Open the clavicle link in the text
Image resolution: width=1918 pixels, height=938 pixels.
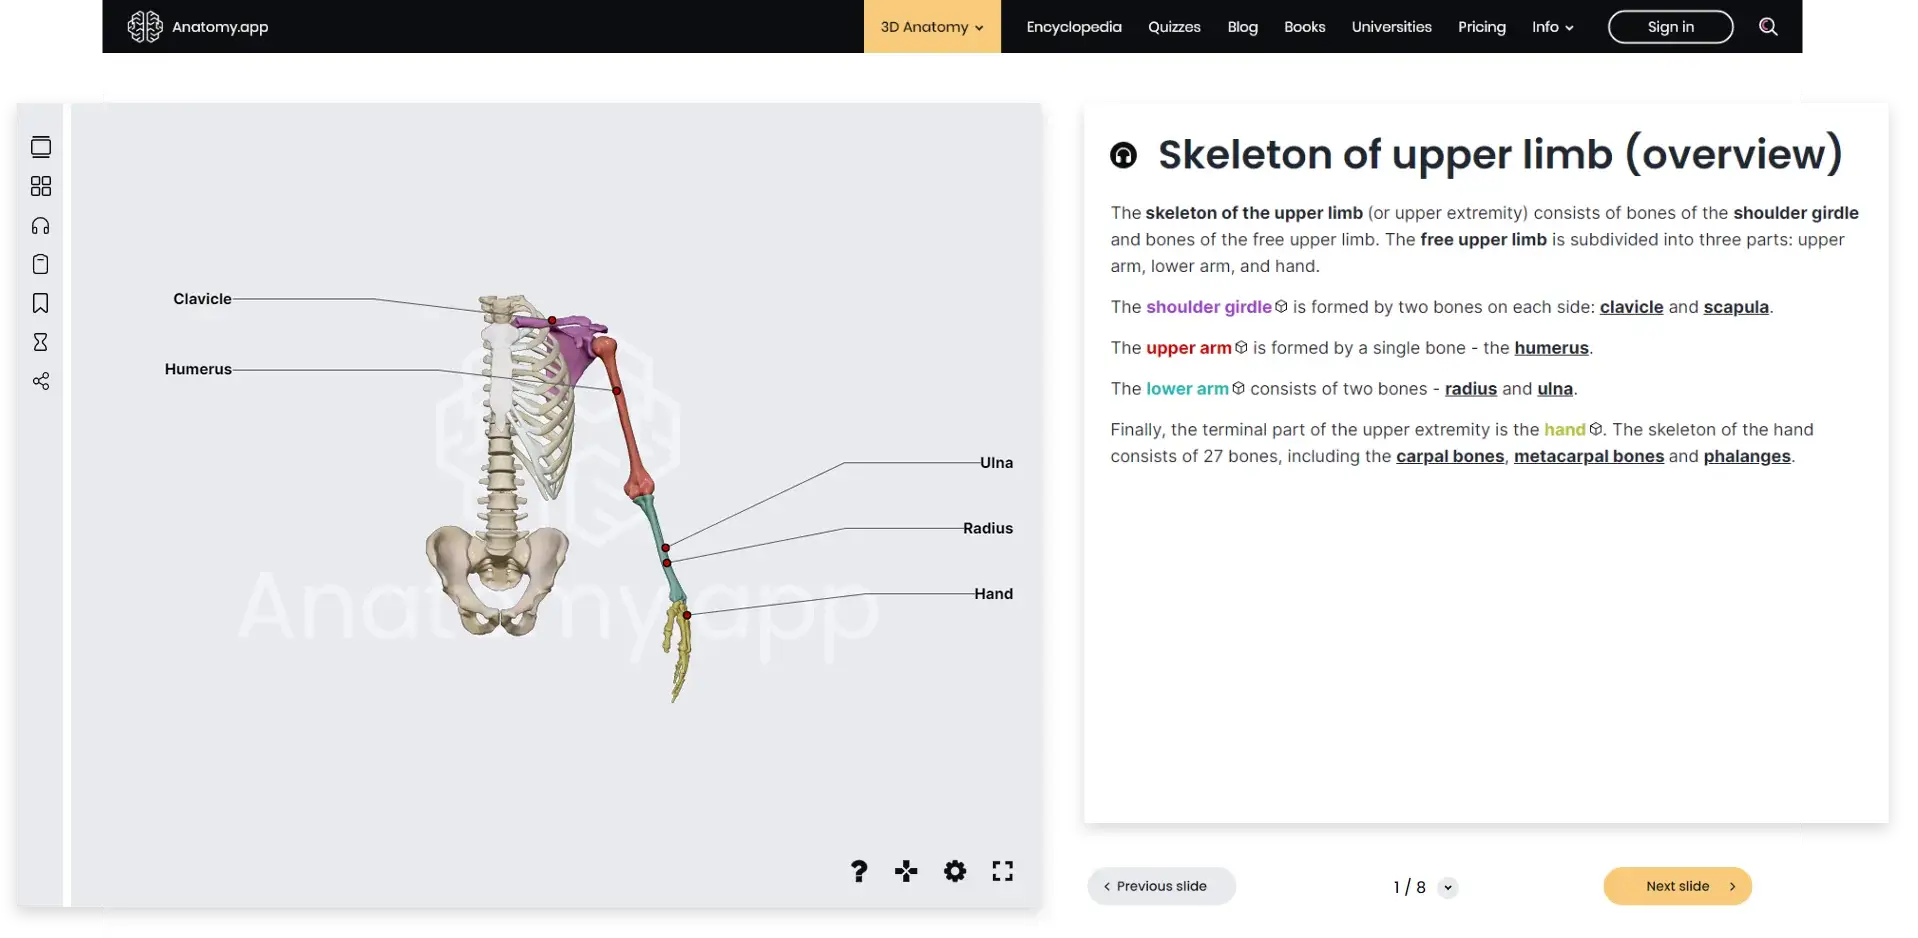pos(1631,307)
